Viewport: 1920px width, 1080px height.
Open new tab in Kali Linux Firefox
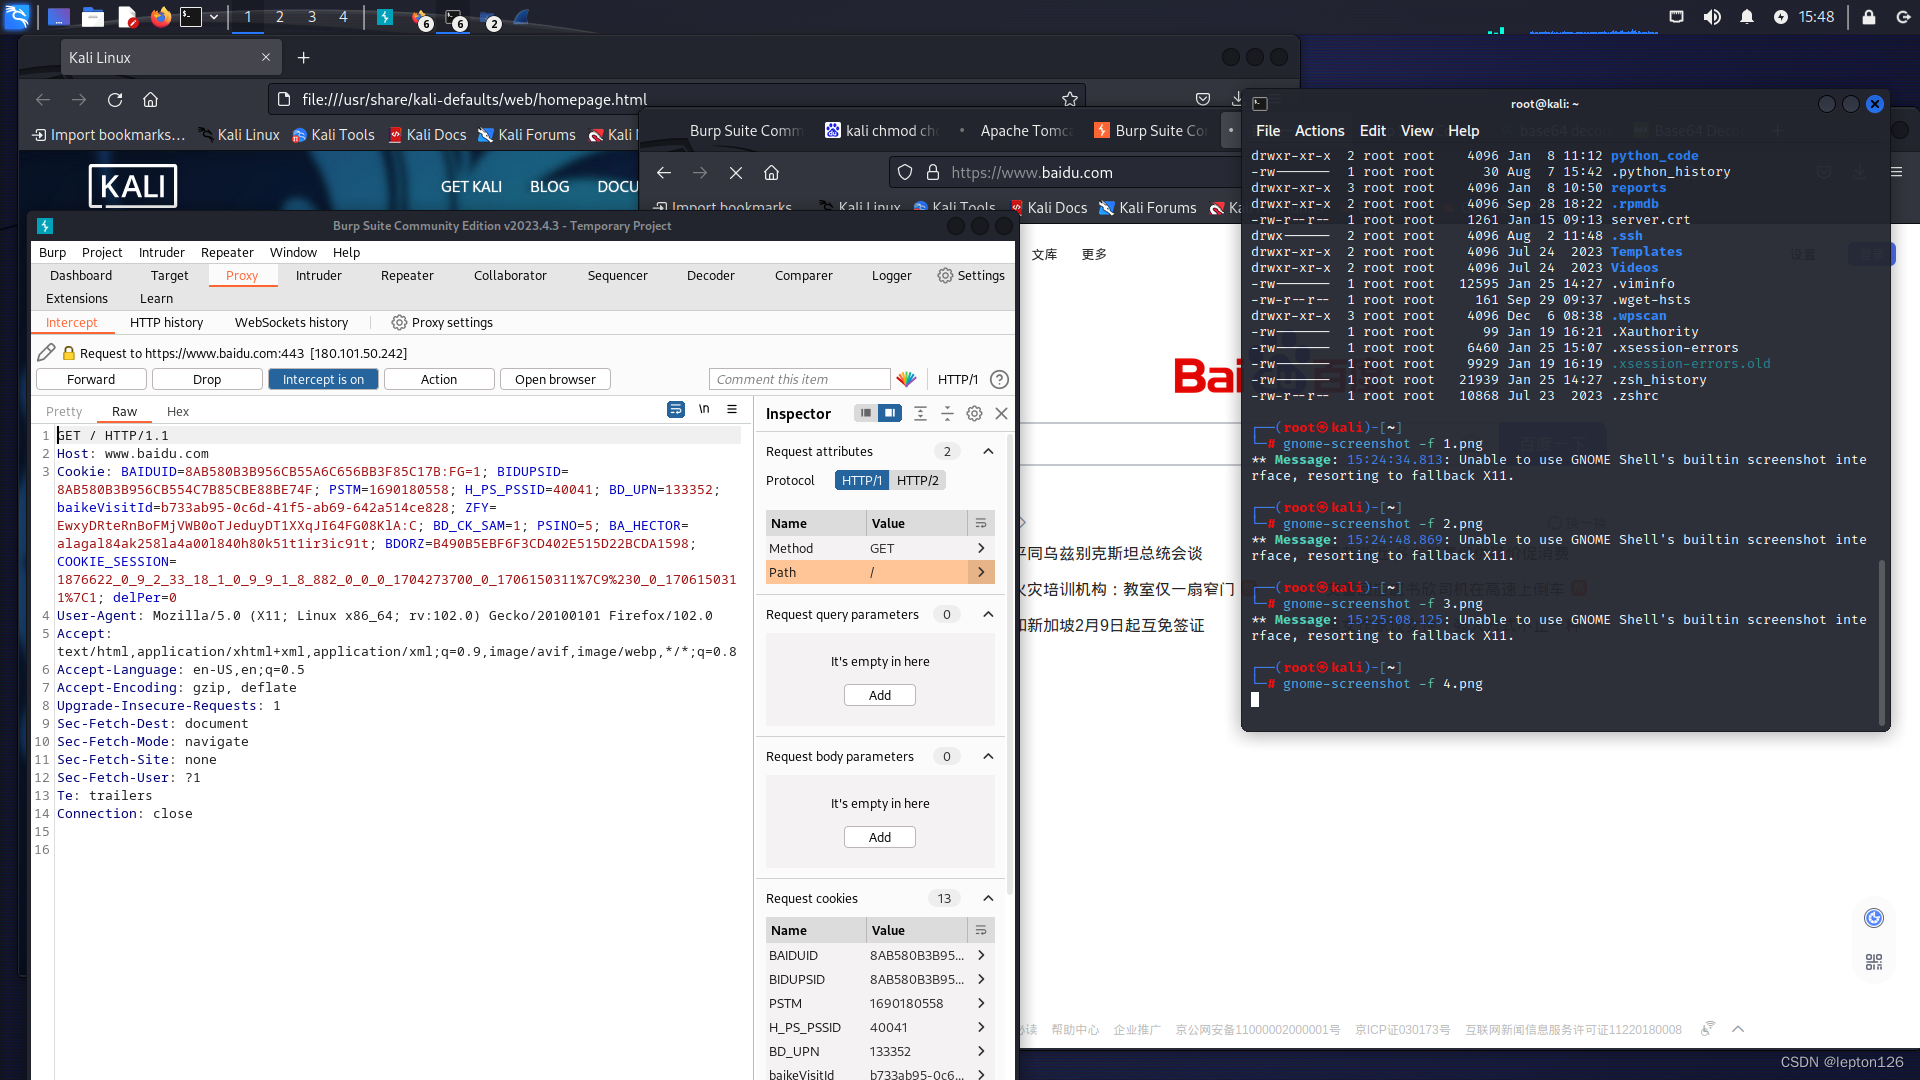point(303,58)
